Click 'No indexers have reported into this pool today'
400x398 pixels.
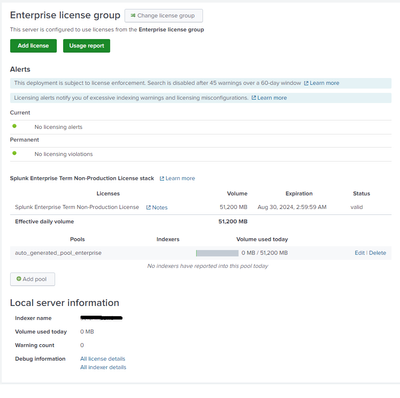click(207, 266)
